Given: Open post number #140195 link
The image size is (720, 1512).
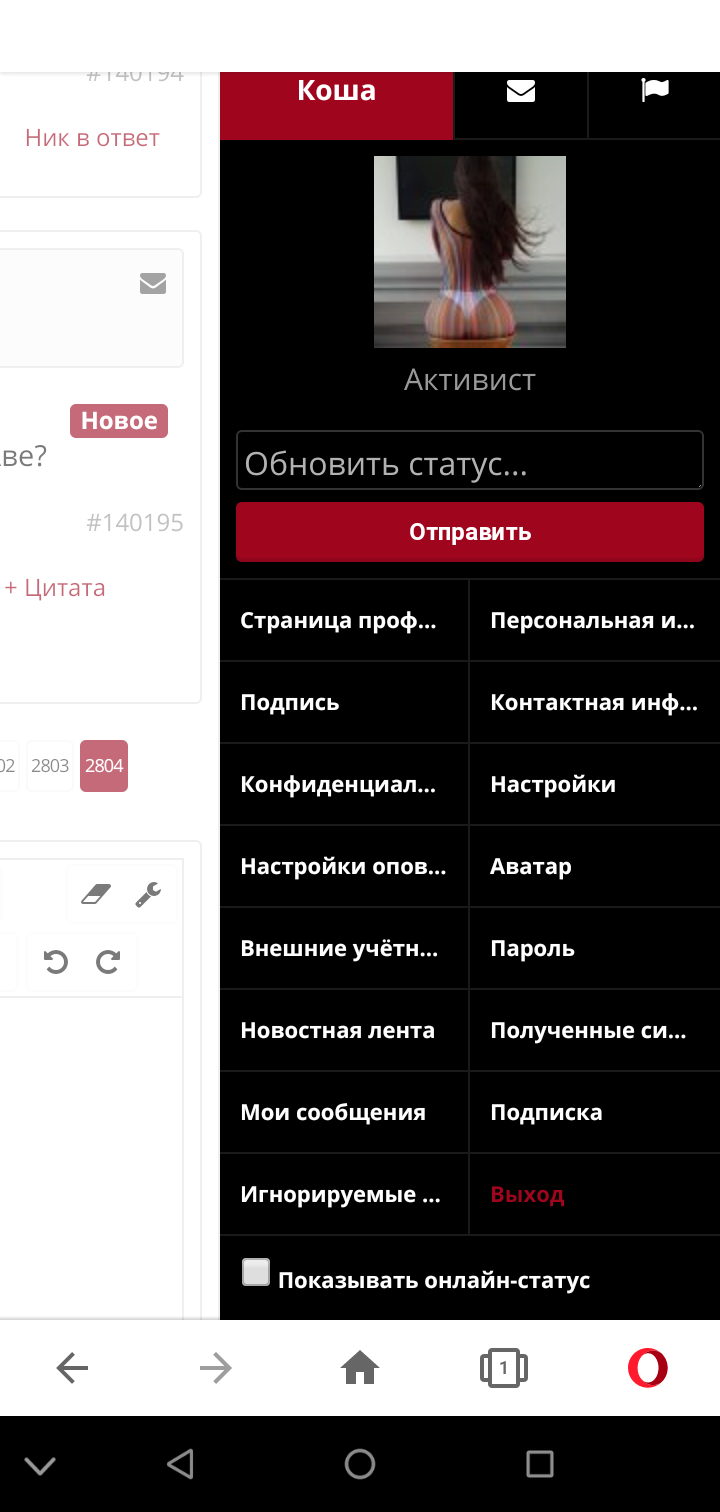Looking at the screenshot, I should click(135, 522).
